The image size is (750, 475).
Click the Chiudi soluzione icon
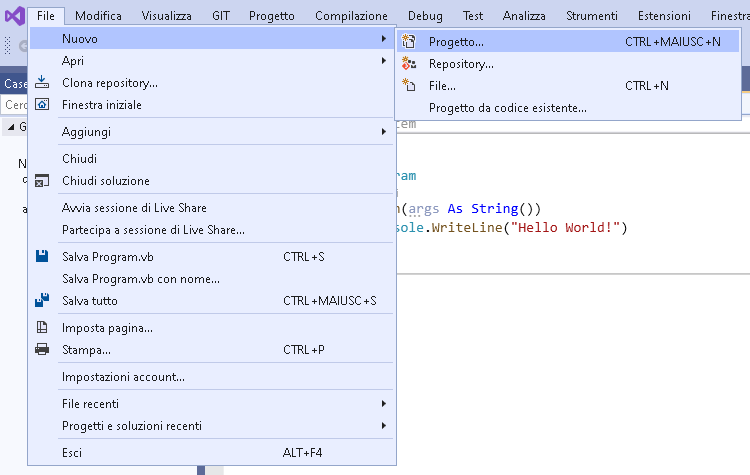(42, 181)
